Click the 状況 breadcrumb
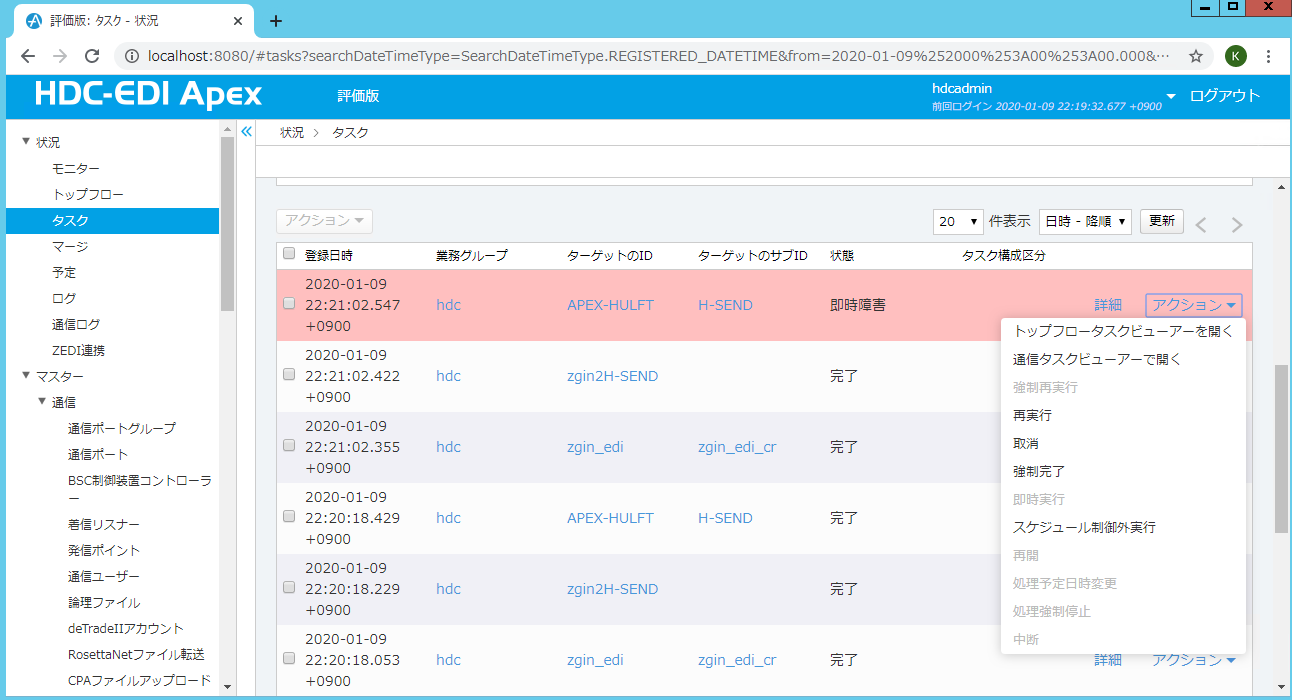The image size is (1292, 700). tap(292, 132)
